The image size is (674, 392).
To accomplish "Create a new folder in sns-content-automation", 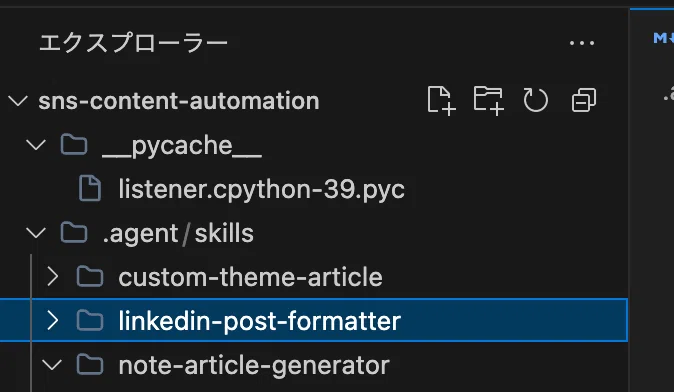I will [488, 101].
